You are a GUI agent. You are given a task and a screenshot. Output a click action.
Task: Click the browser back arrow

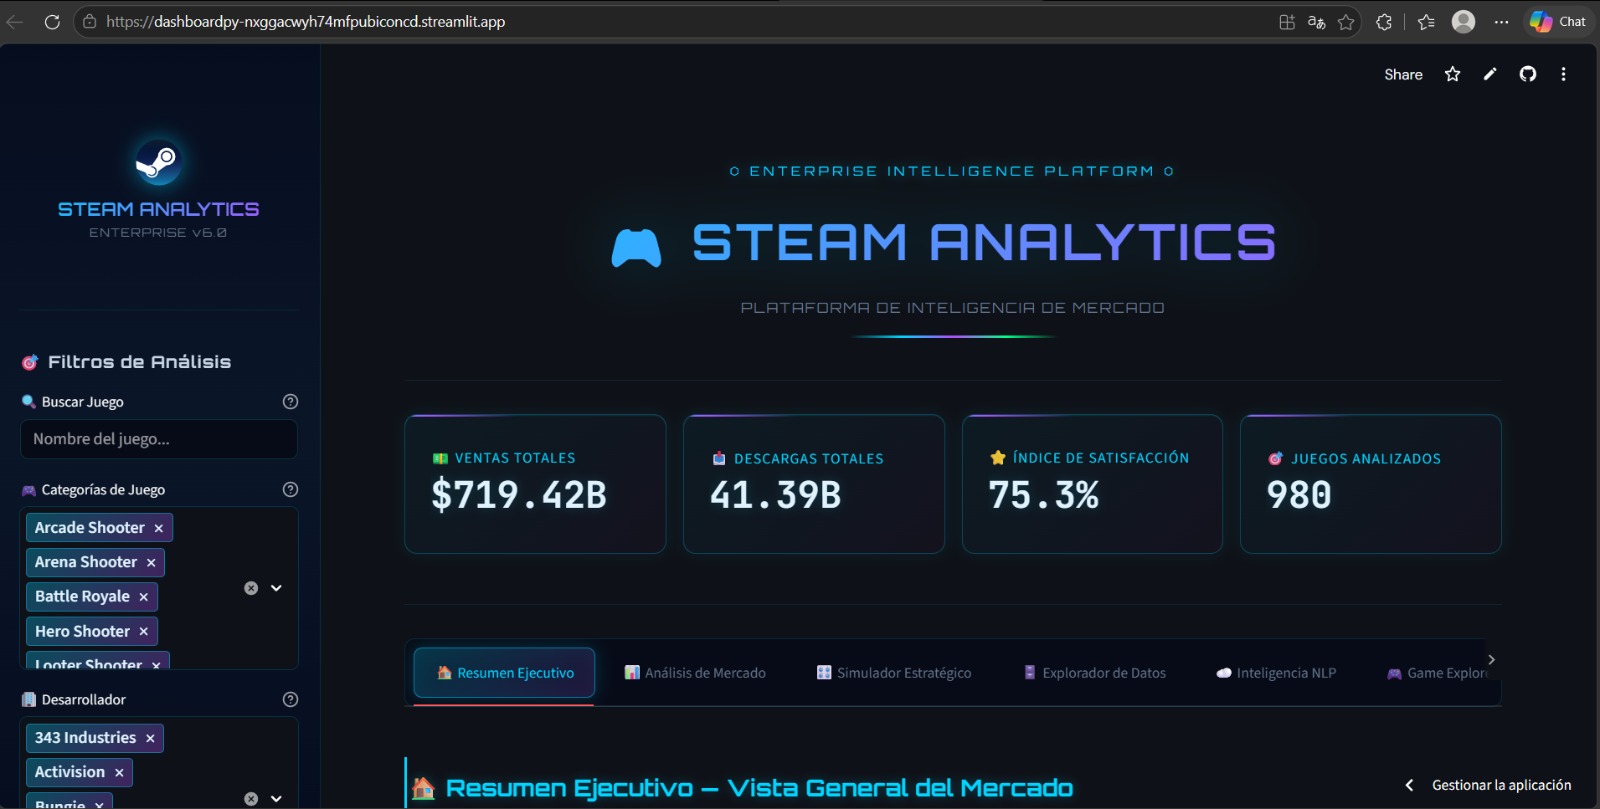click(x=15, y=21)
